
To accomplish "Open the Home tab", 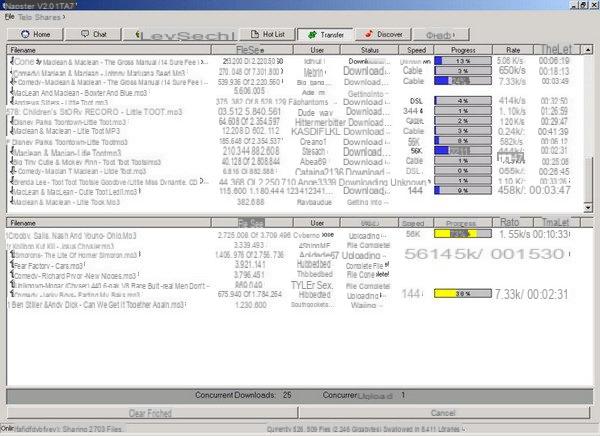I will click(x=35, y=34).
